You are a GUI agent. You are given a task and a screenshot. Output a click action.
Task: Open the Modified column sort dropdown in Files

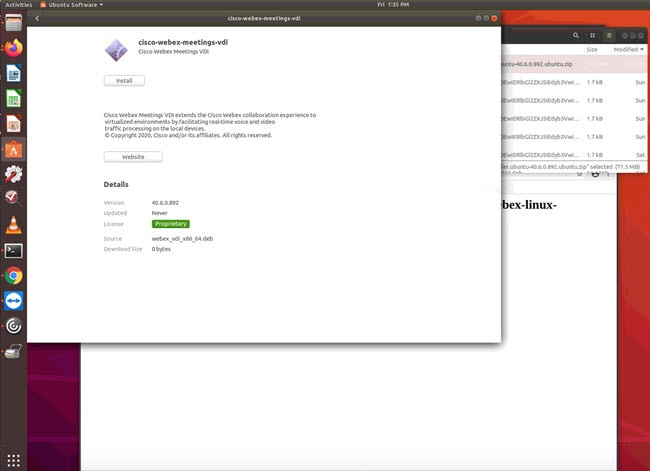coord(629,49)
